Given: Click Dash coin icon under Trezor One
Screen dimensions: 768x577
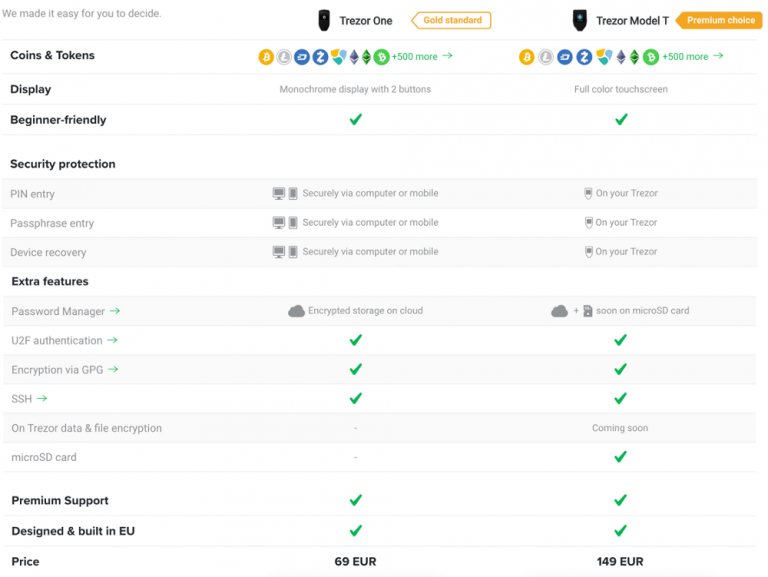Looking at the screenshot, I should 302,57.
